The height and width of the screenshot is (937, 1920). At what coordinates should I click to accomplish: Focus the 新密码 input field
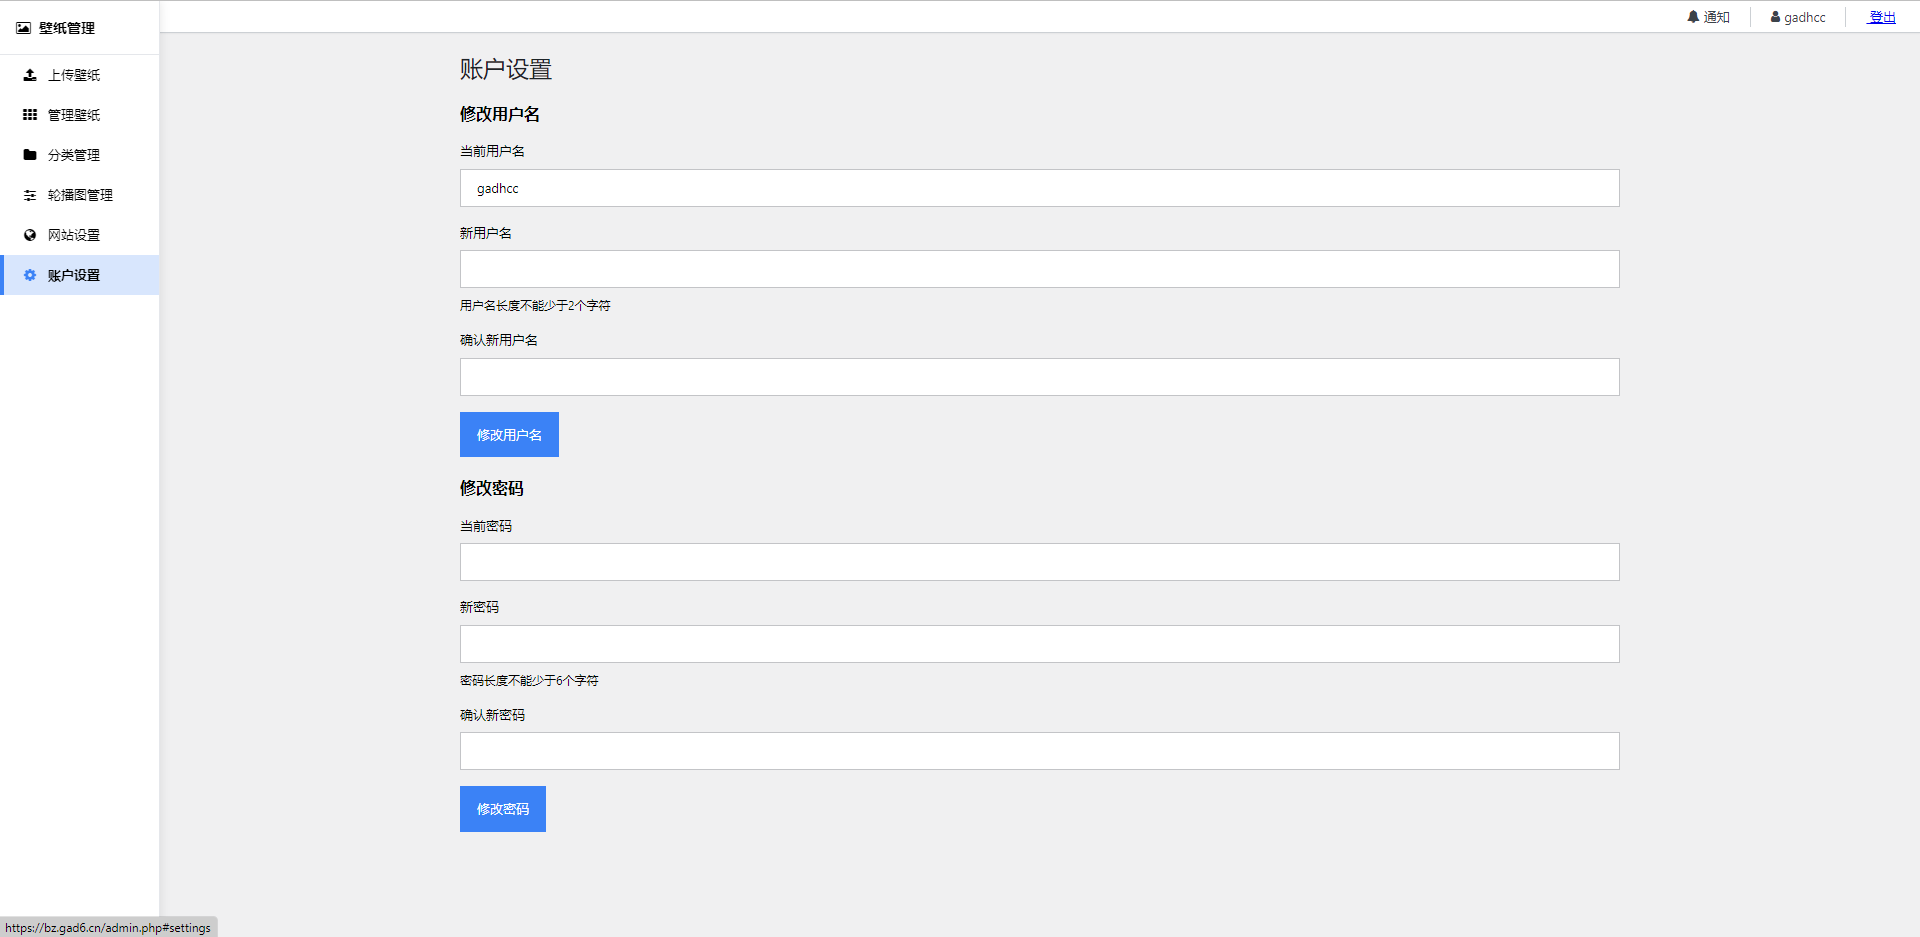pos(1039,644)
